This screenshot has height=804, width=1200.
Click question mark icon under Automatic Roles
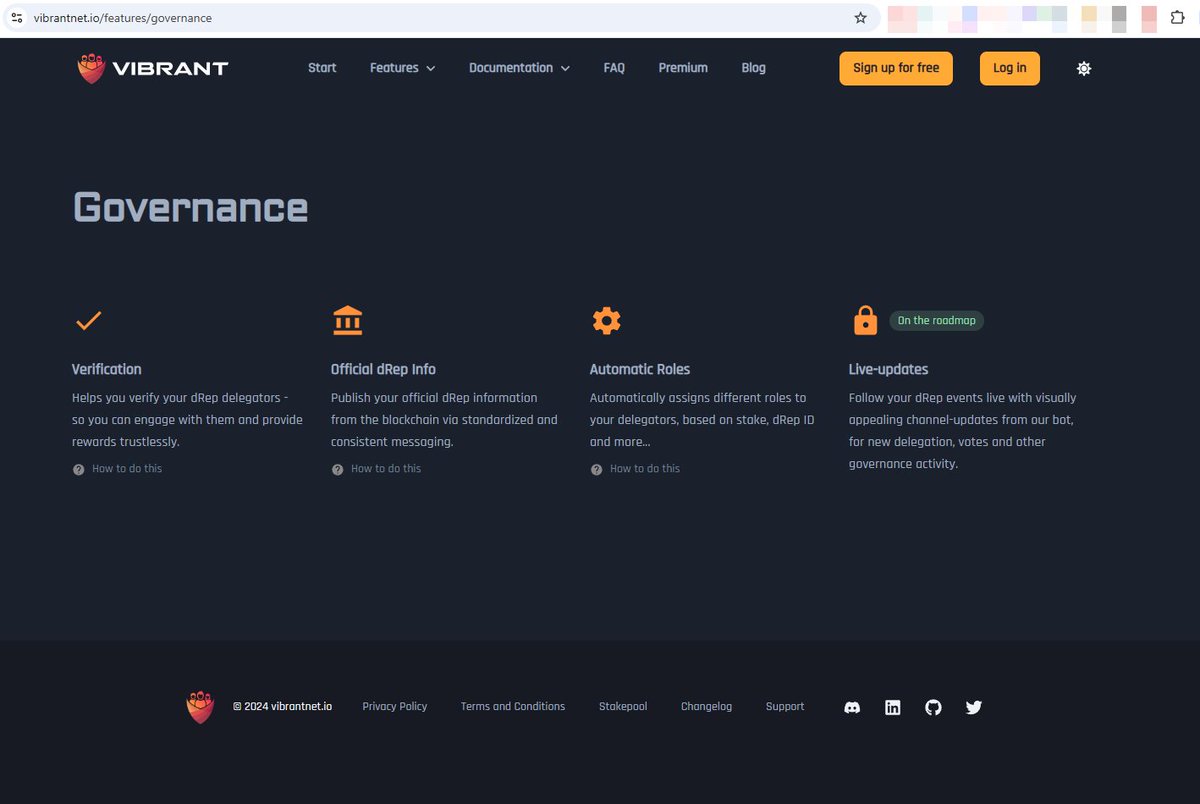(x=597, y=469)
